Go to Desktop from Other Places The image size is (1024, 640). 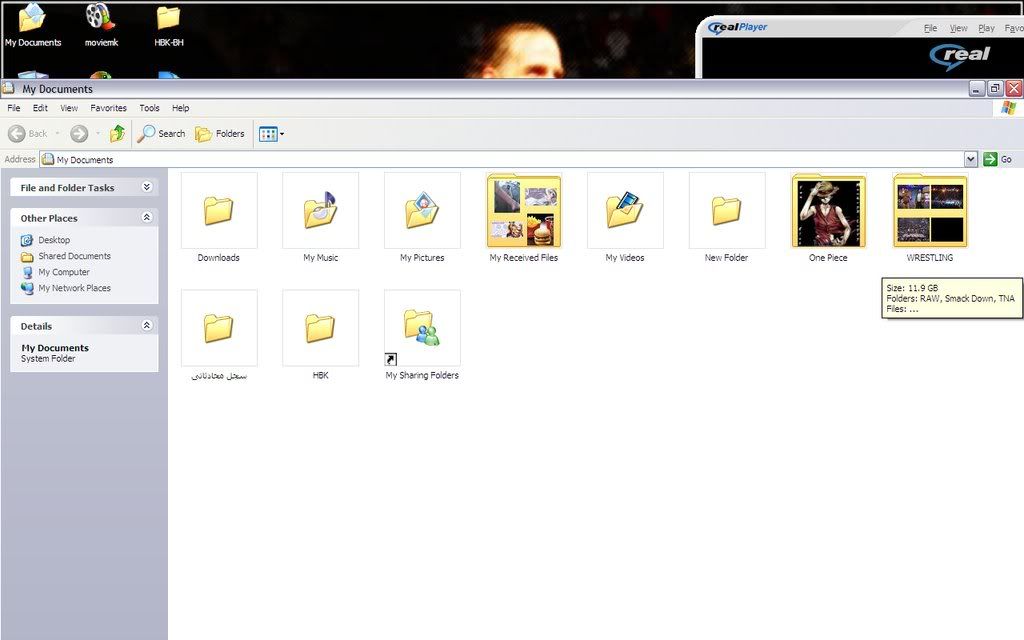click(x=46, y=240)
